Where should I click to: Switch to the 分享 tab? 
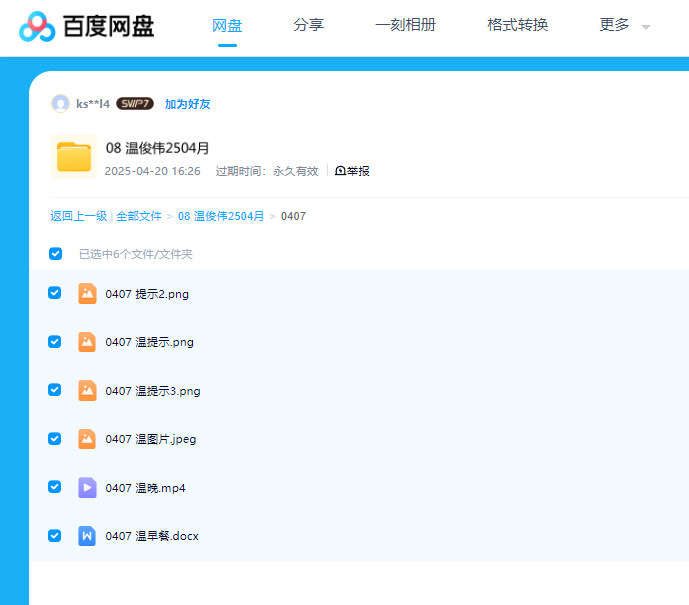pyautogui.click(x=308, y=26)
